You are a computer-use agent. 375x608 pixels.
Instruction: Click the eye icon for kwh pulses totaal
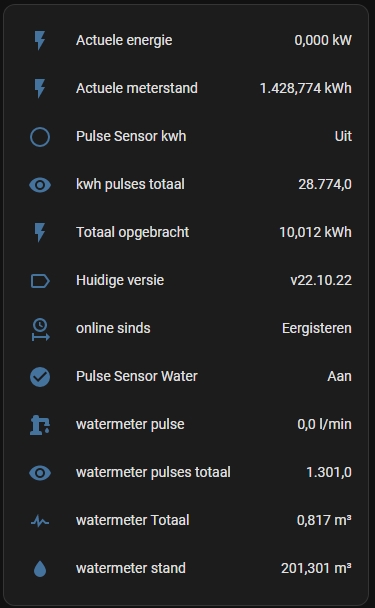(40, 185)
